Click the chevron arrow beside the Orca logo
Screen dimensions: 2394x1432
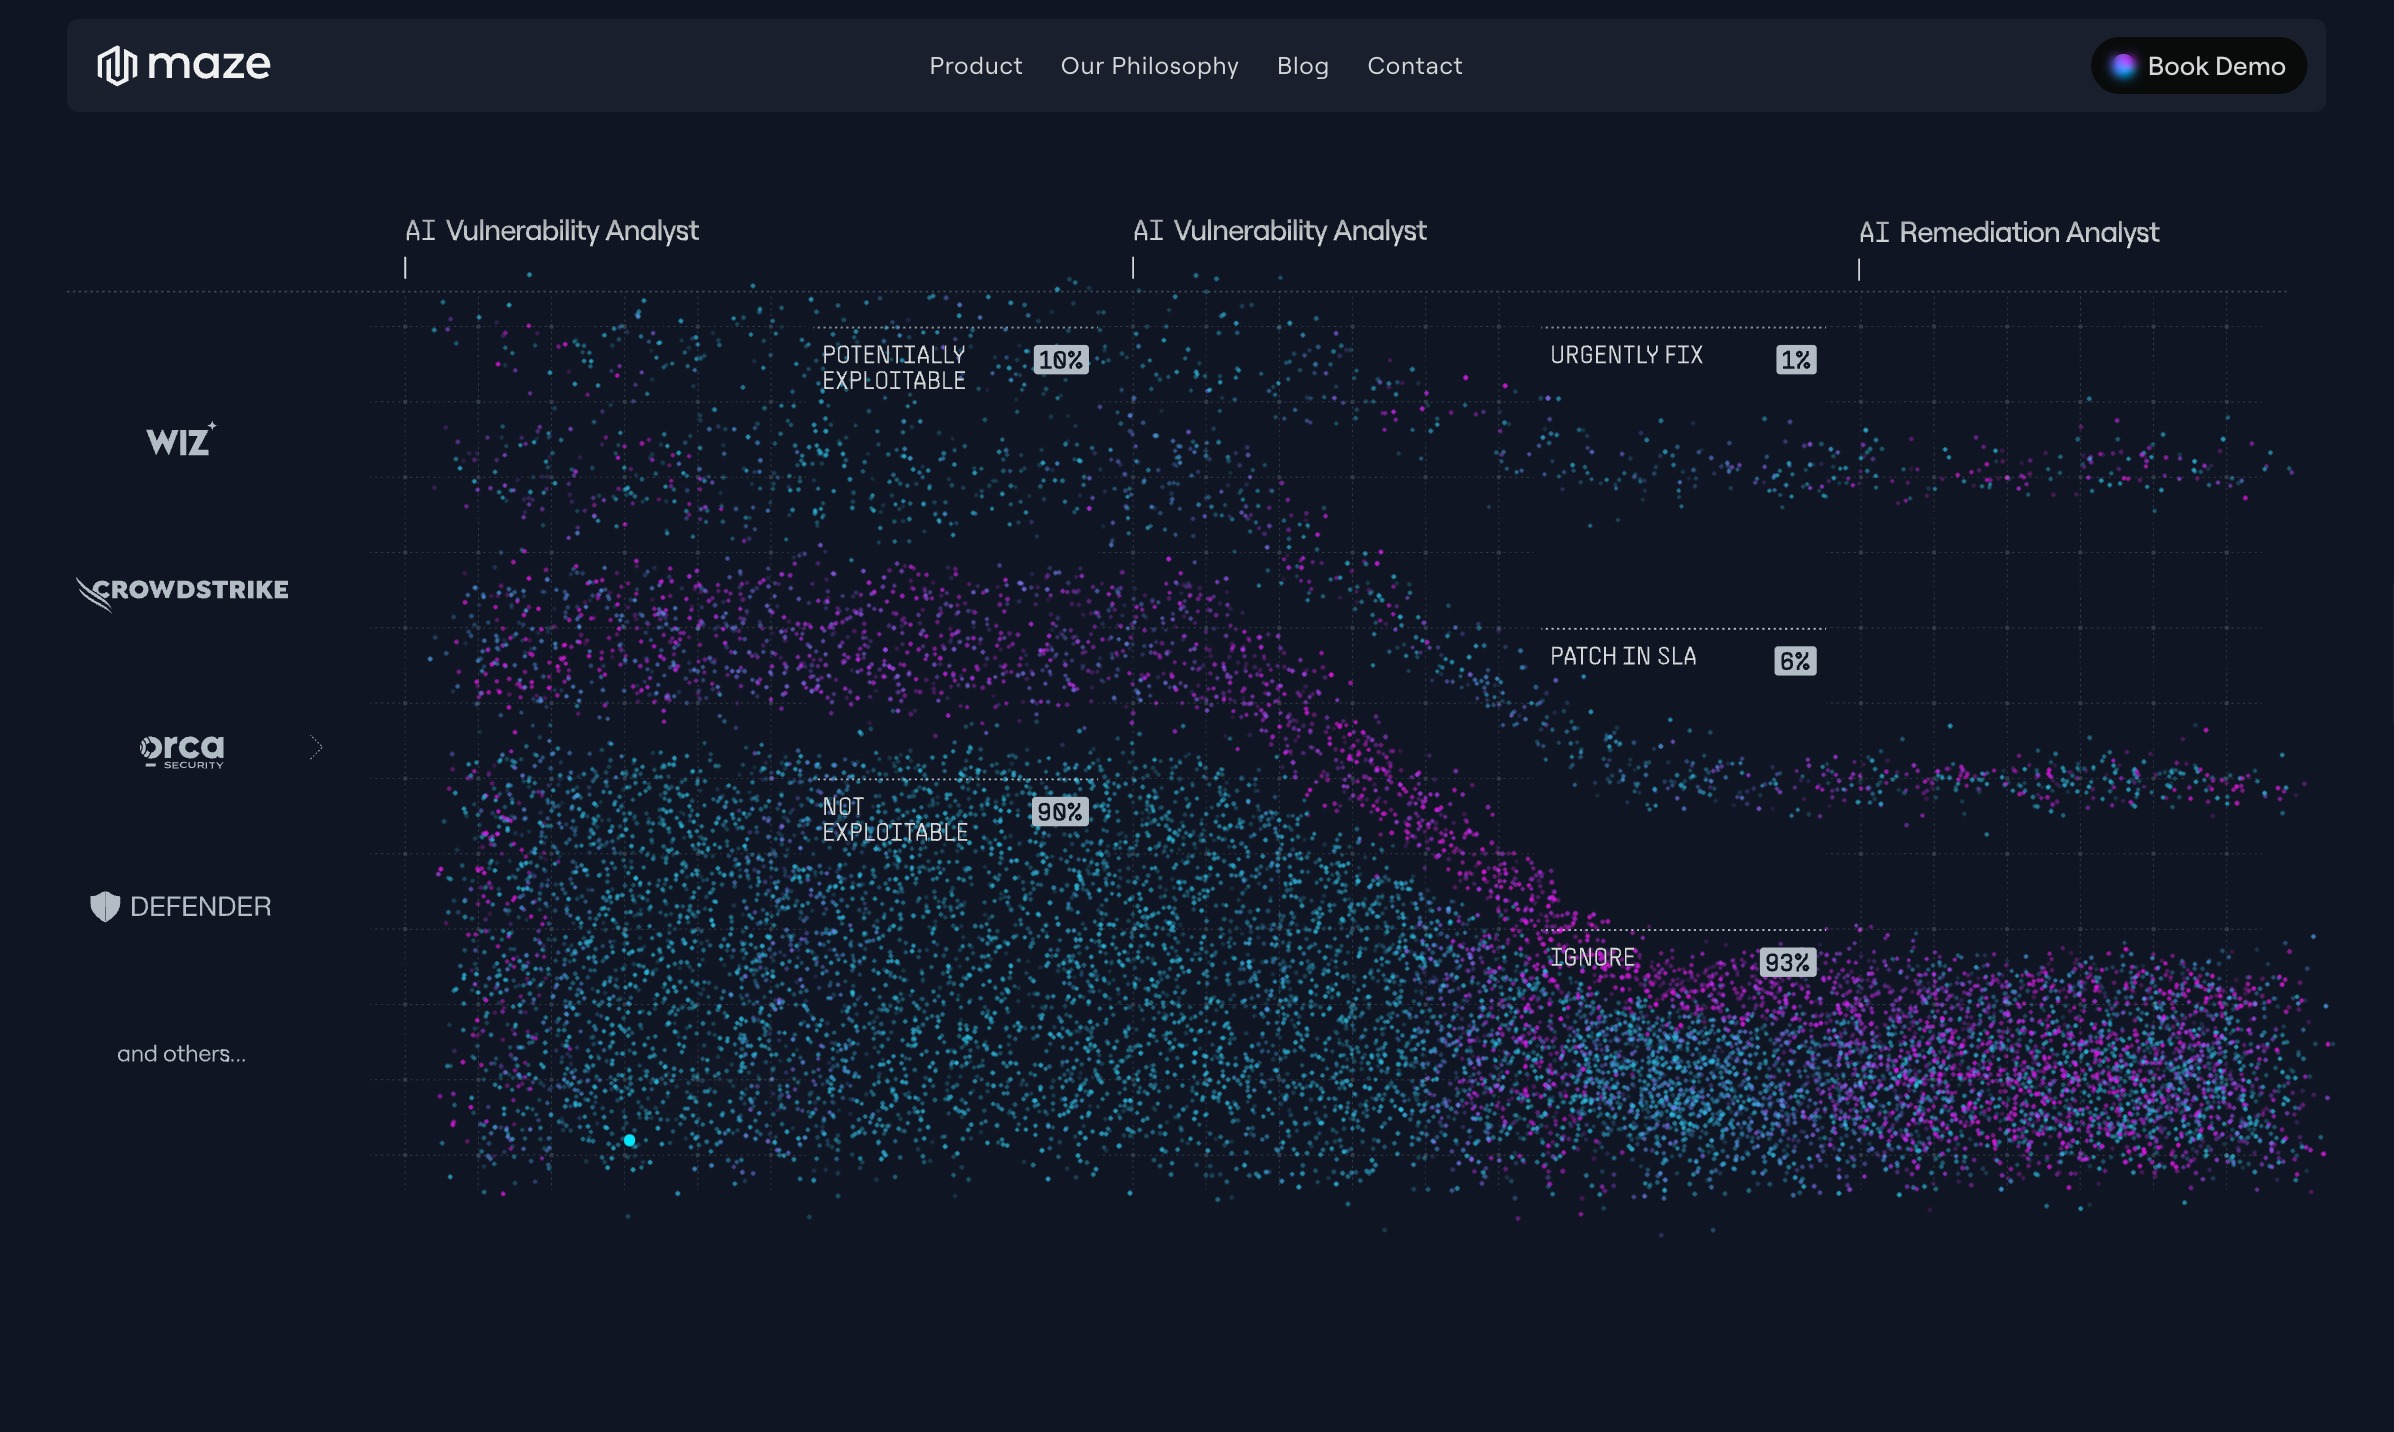click(x=316, y=747)
